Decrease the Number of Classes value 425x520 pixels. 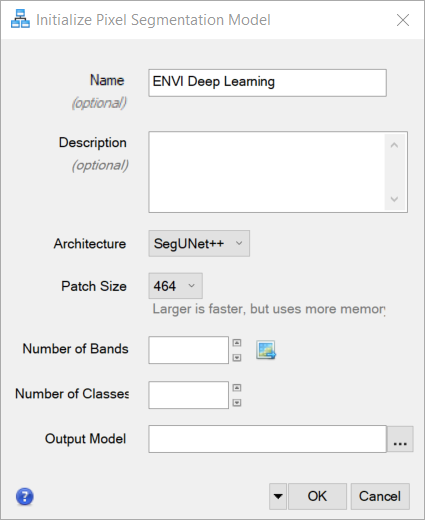(x=237, y=403)
